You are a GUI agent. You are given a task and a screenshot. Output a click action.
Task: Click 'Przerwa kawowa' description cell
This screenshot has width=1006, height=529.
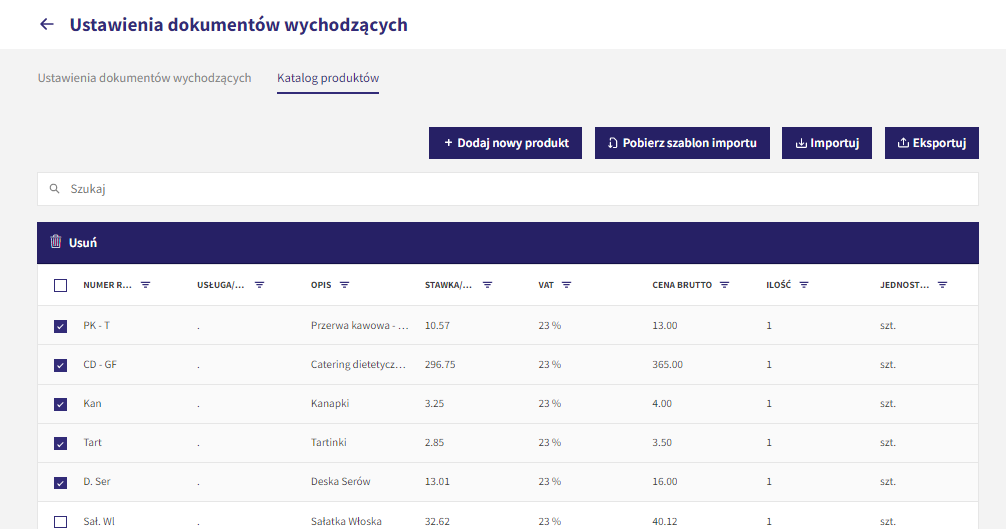360,325
